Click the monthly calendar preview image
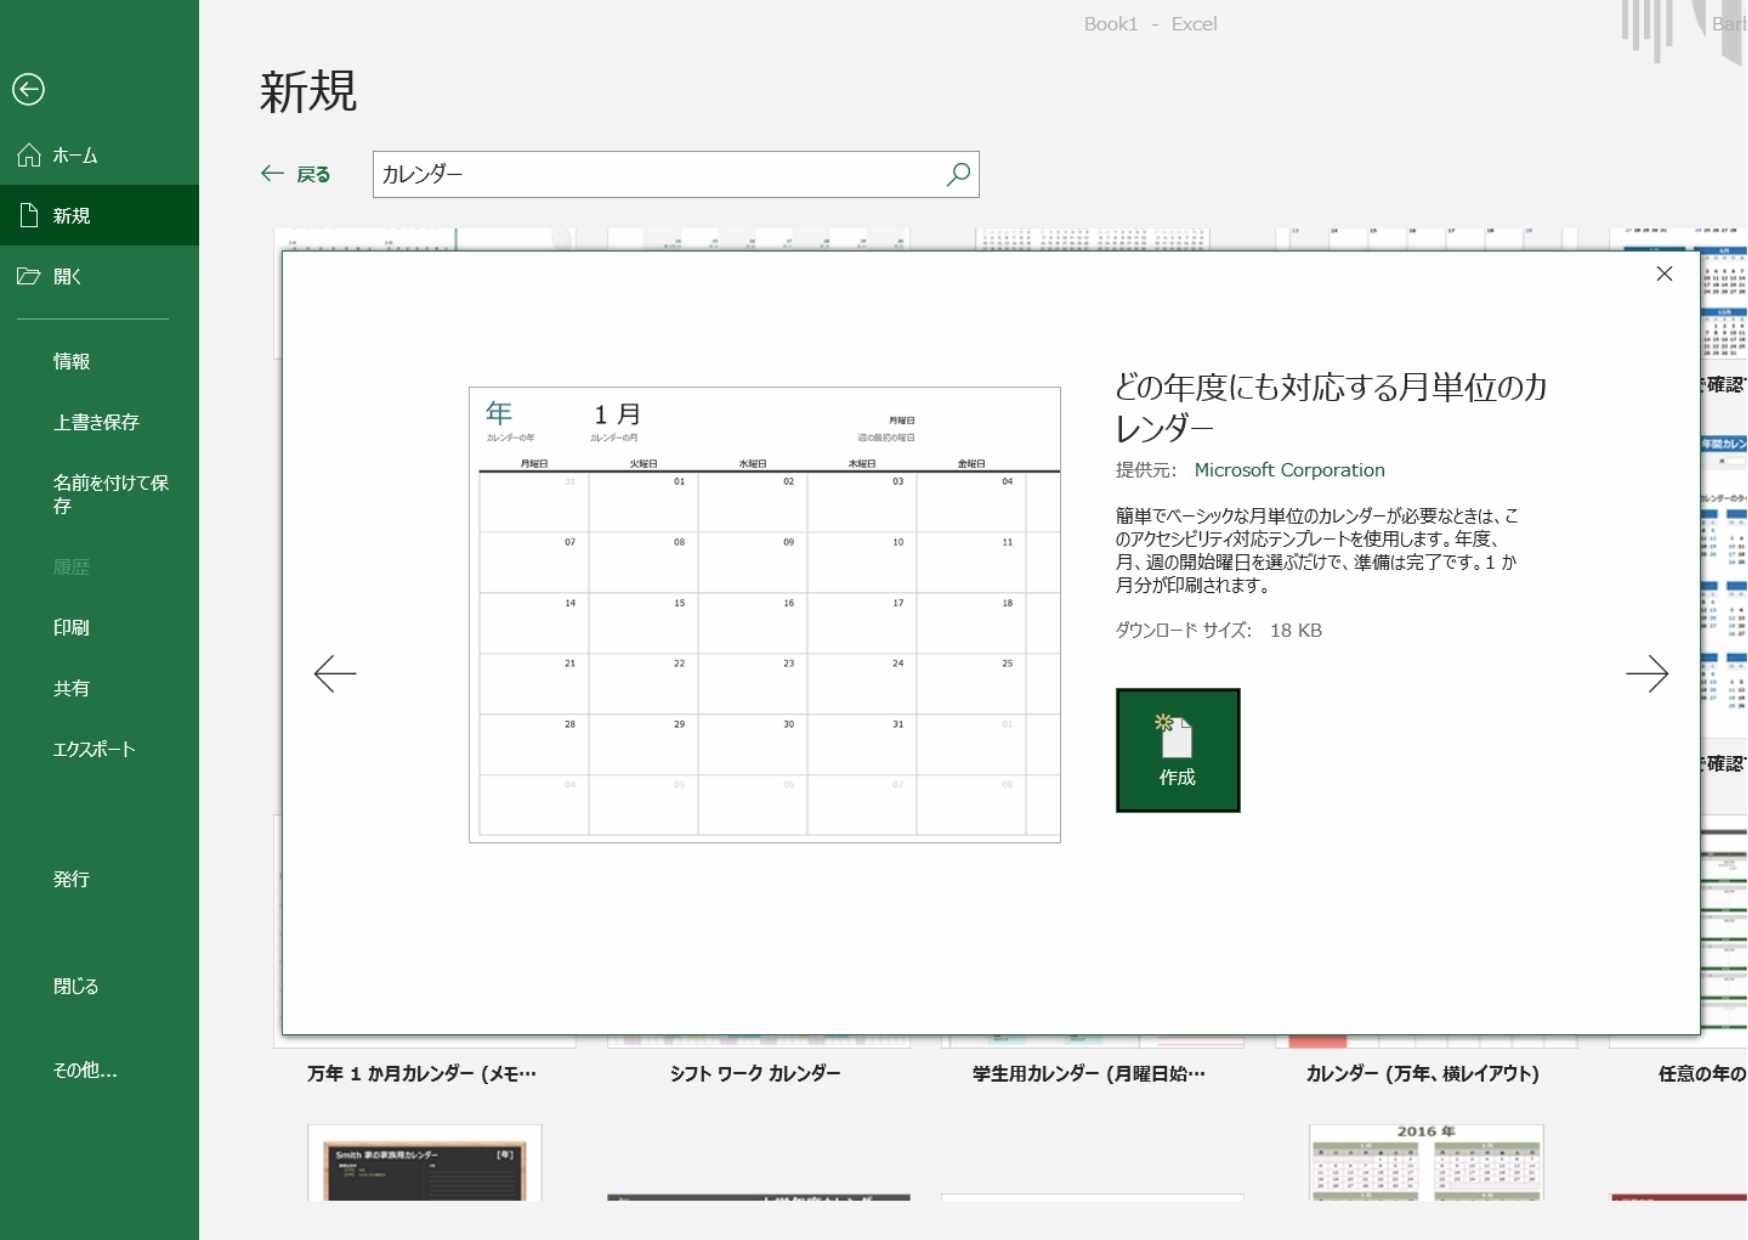Viewport: 1748px width, 1240px height. [765, 615]
